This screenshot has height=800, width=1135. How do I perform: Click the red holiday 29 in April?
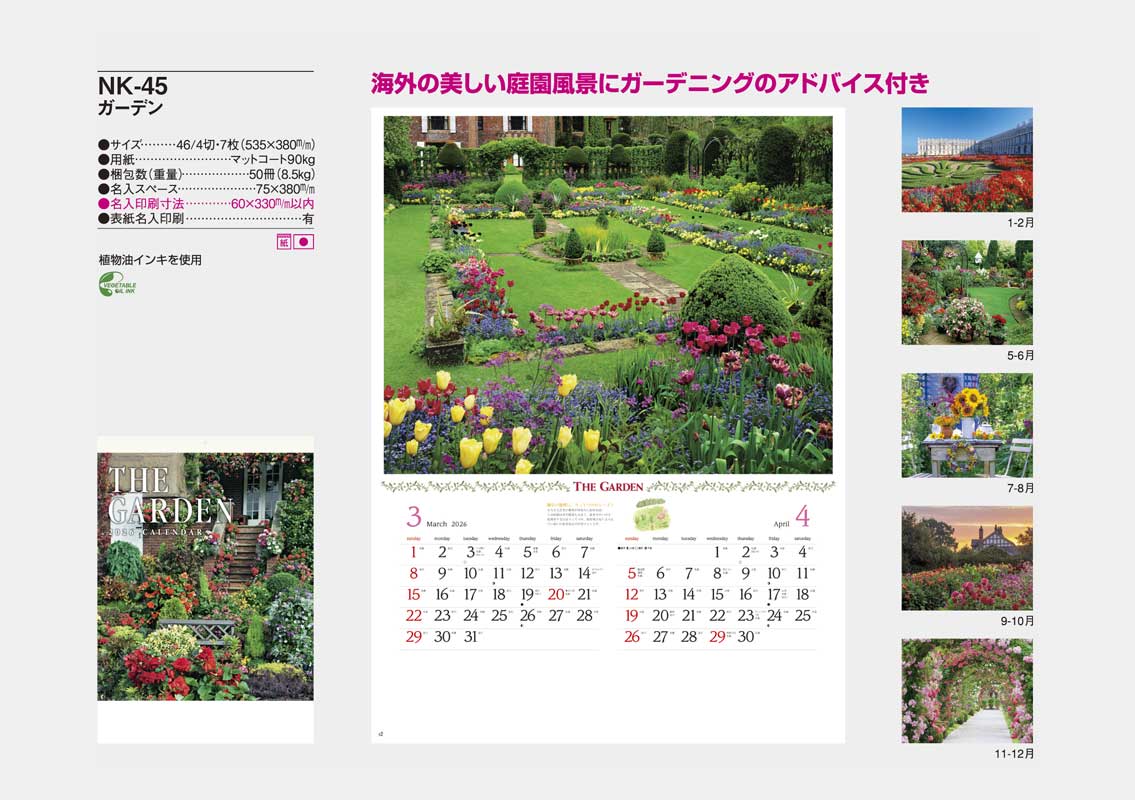point(717,636)
